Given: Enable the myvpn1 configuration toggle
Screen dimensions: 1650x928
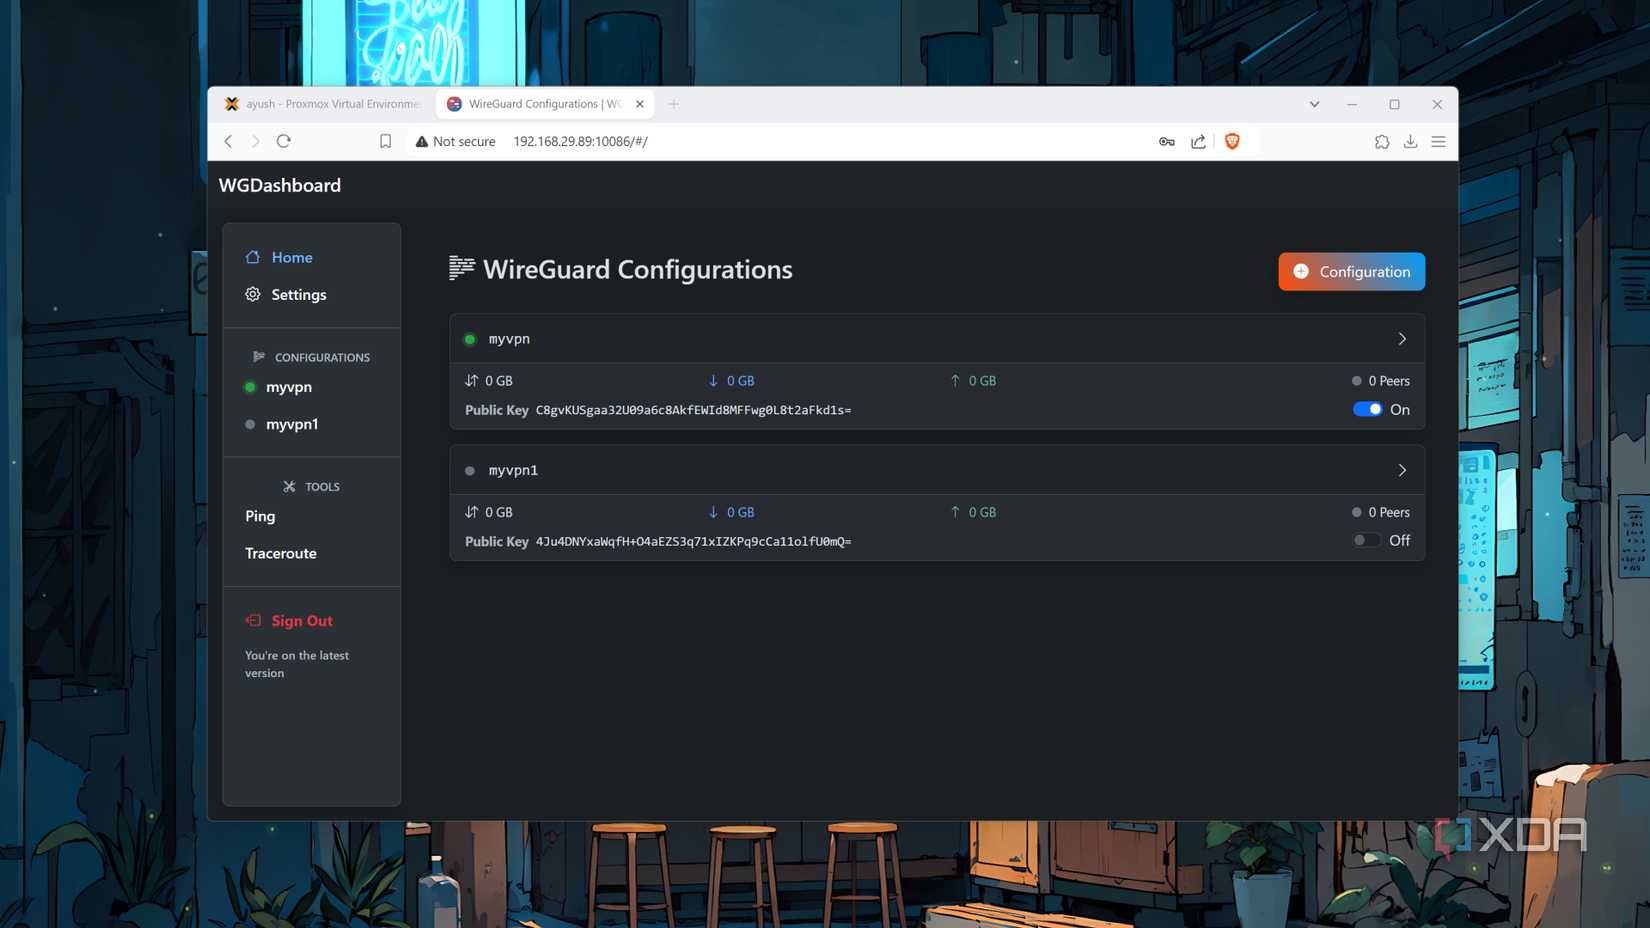Looking at the screenshot, I should (1364, 540).
